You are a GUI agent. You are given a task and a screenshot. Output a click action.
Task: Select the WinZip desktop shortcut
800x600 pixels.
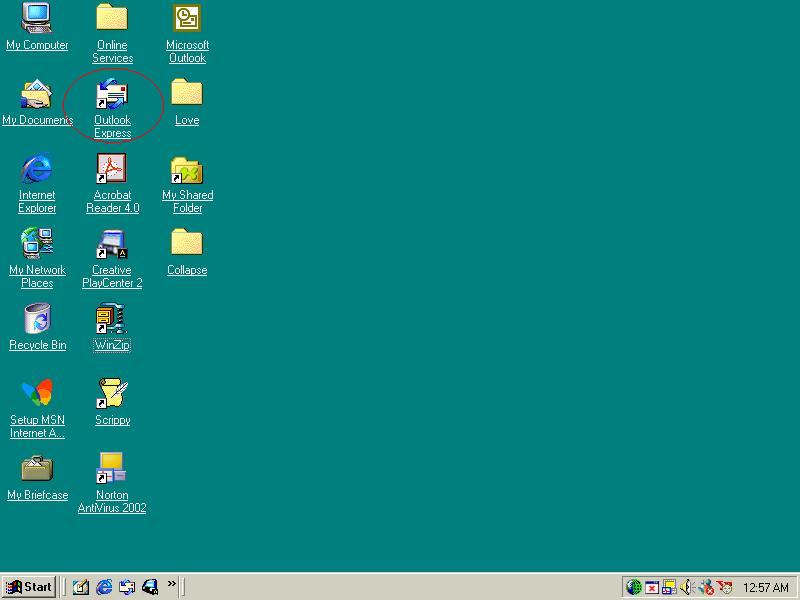(112, 320)
